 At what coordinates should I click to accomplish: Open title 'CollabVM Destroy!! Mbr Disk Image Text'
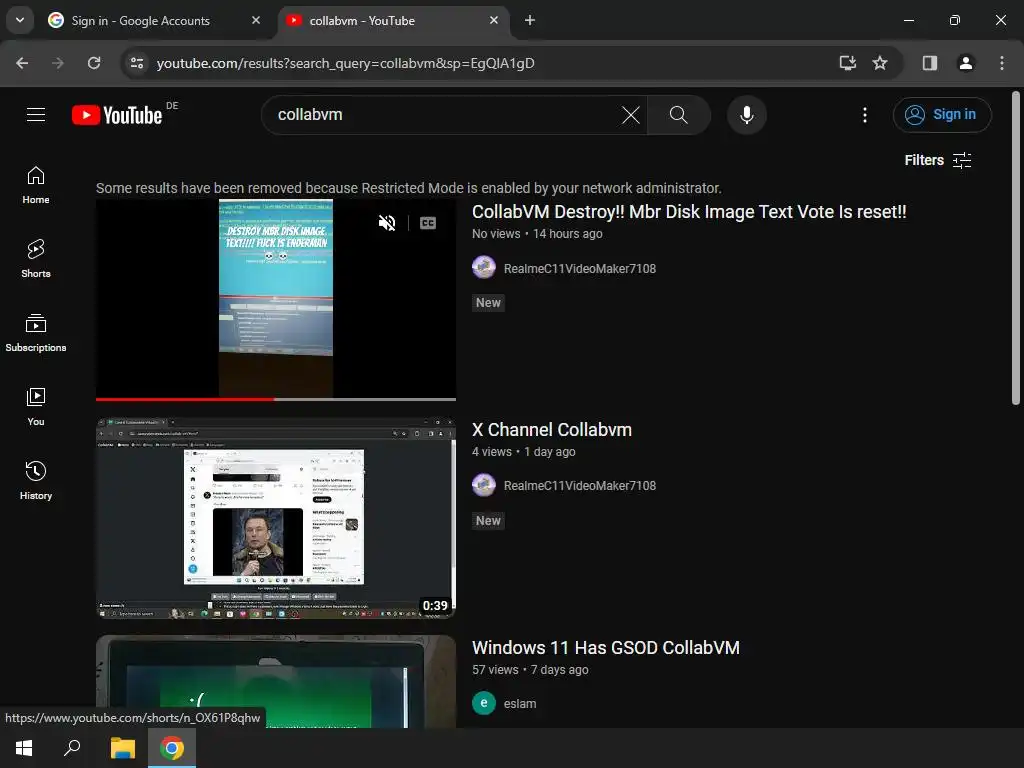[x=689, y=212]
